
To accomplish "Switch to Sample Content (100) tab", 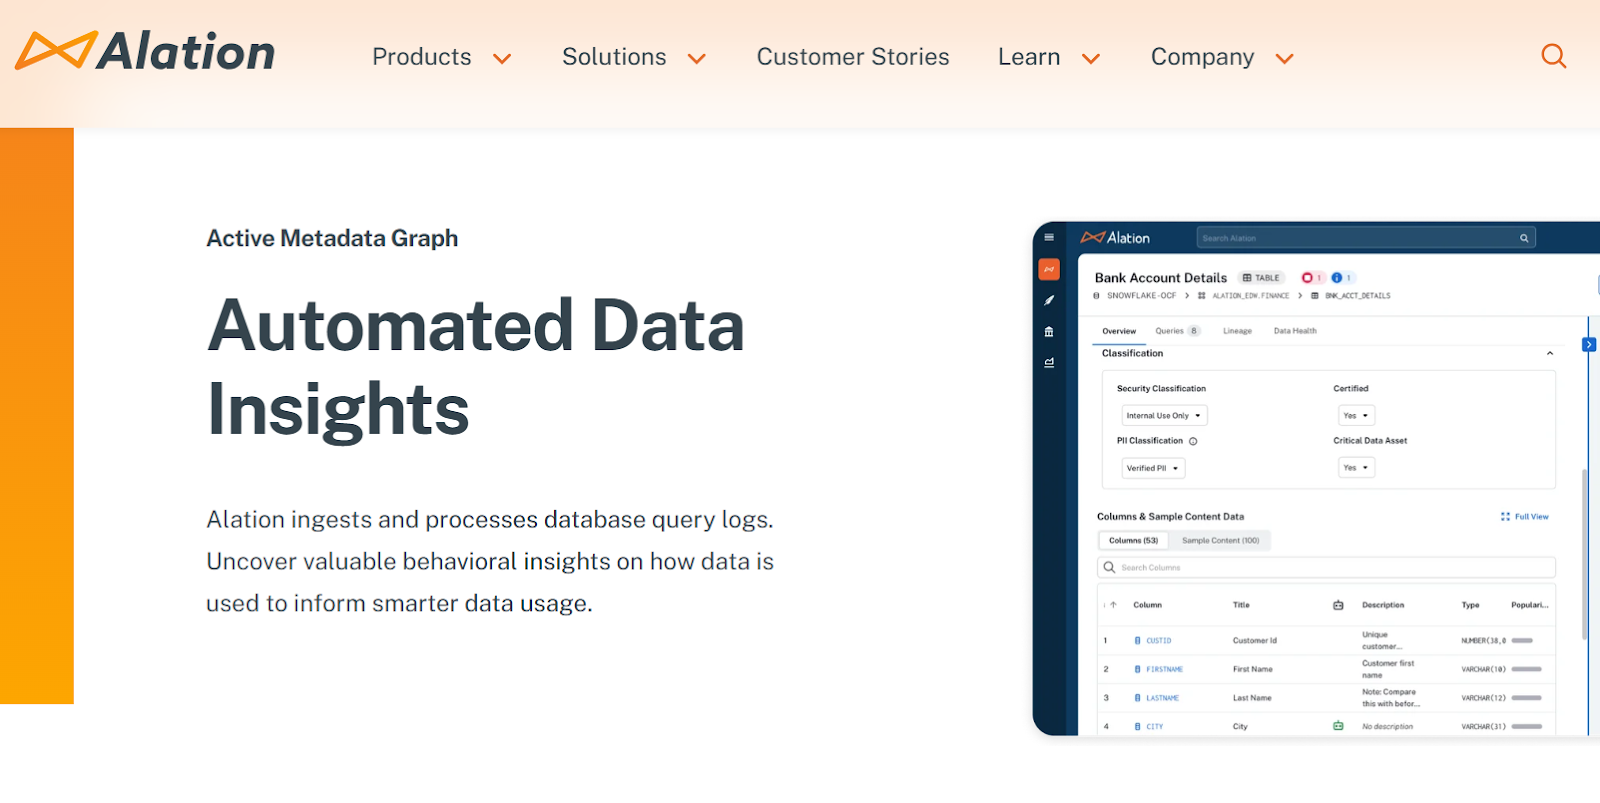I will [x=1220, y=541].
